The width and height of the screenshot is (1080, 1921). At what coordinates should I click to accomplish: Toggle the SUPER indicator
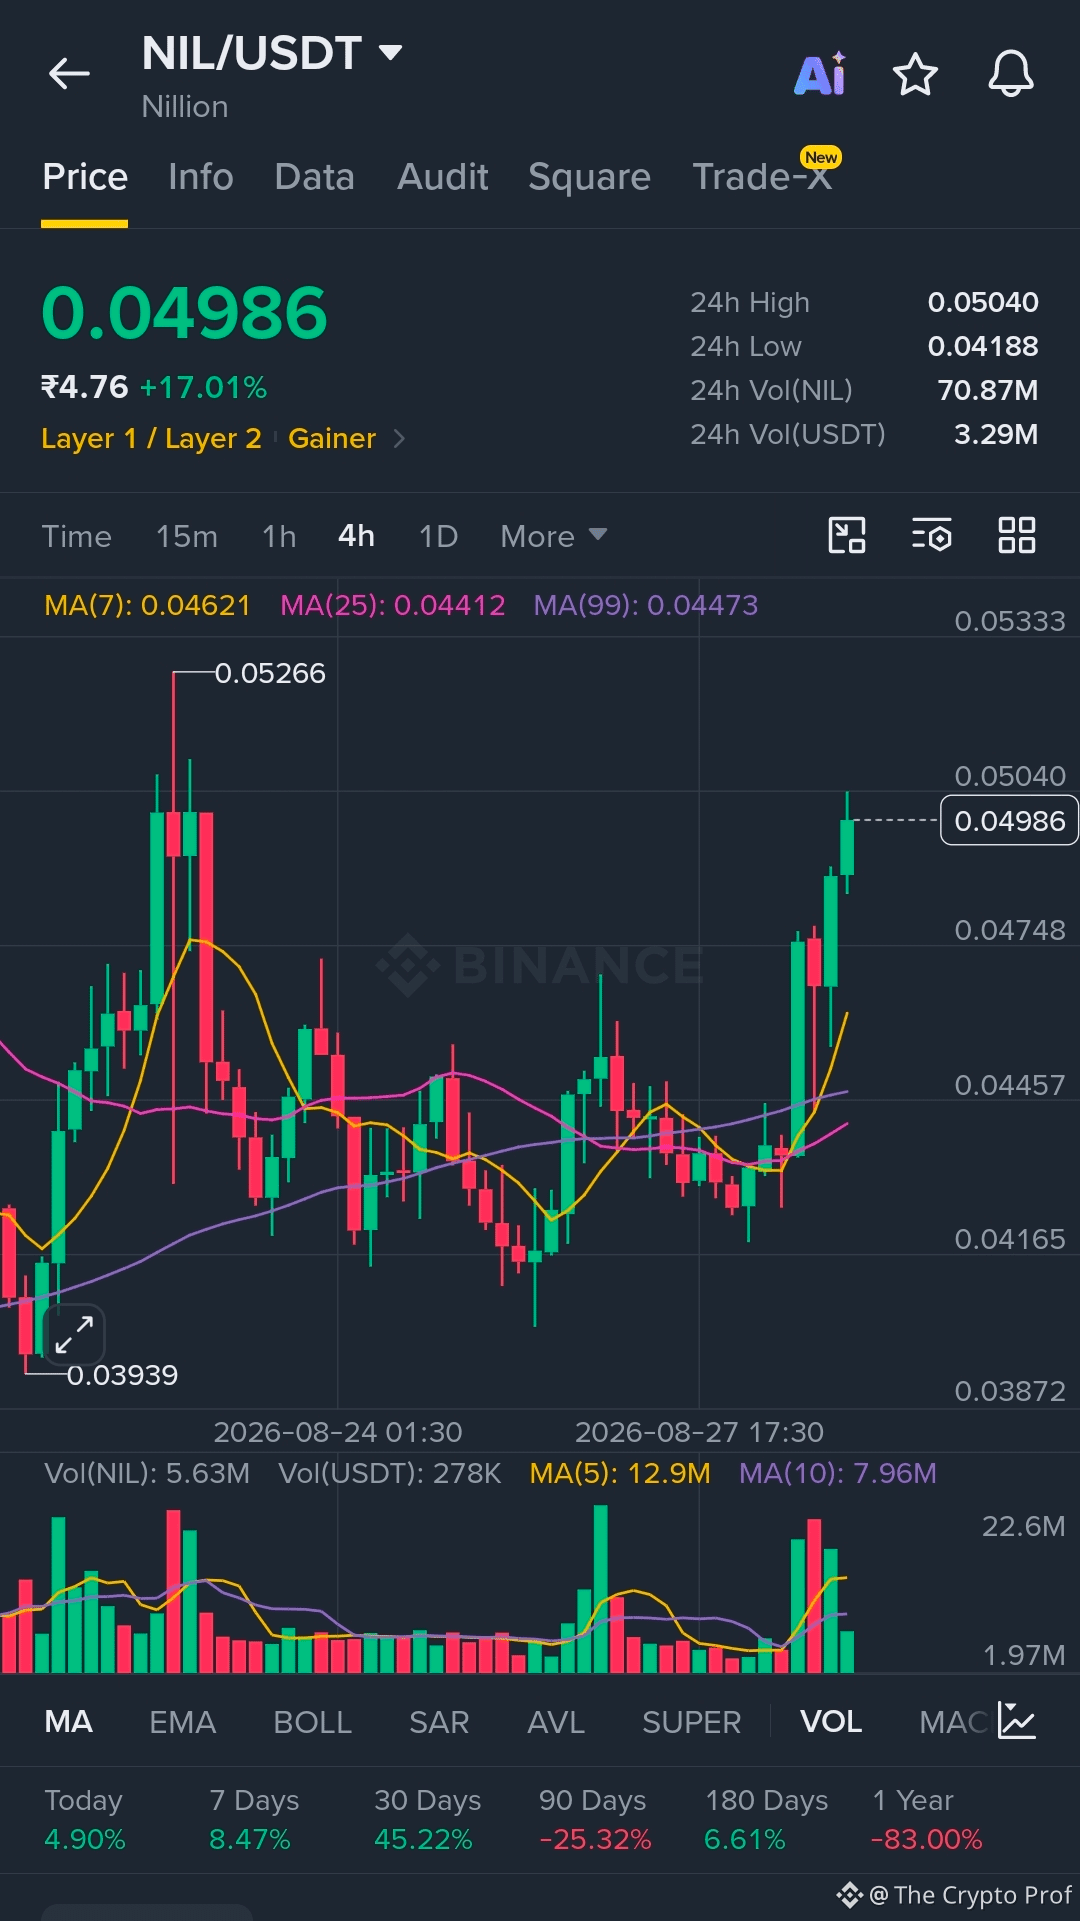point(692,1721)
